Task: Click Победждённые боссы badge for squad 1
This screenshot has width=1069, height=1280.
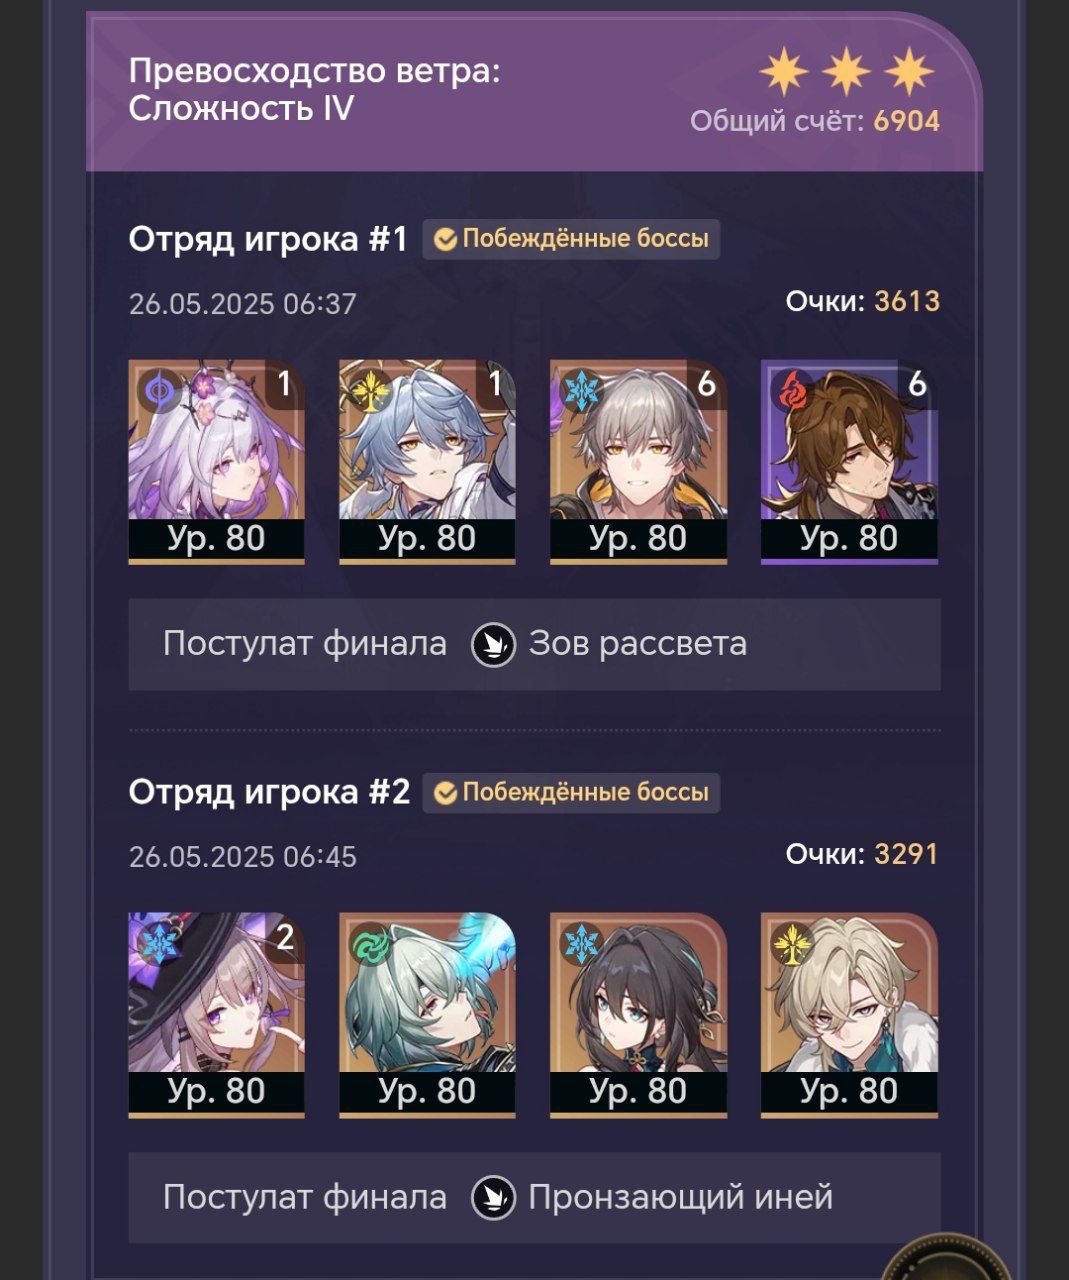Action: 571,239
